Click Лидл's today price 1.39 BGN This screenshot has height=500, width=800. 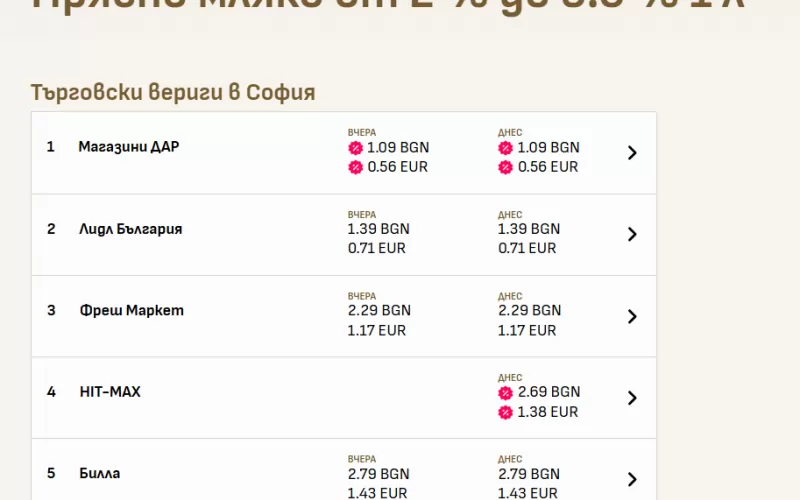[x=529, y=229]
